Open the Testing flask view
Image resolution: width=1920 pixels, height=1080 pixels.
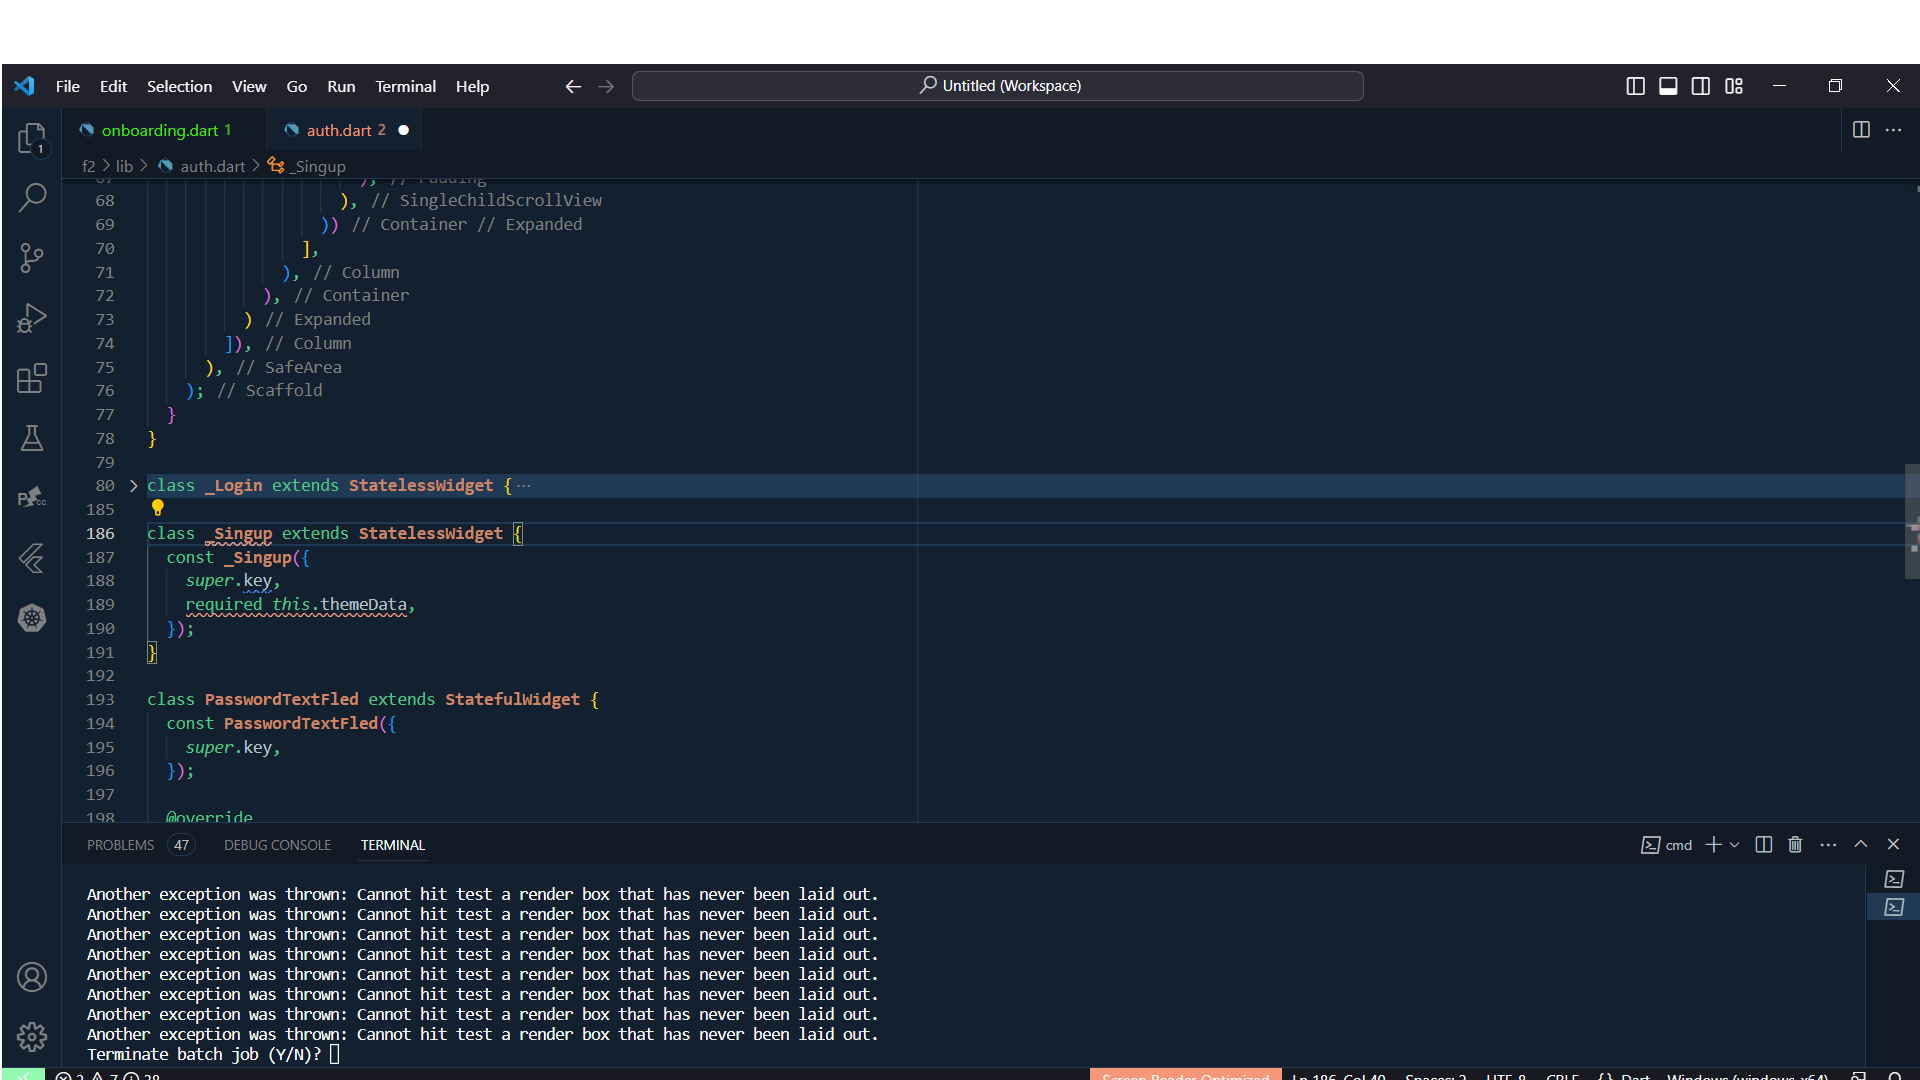[32, 438]
